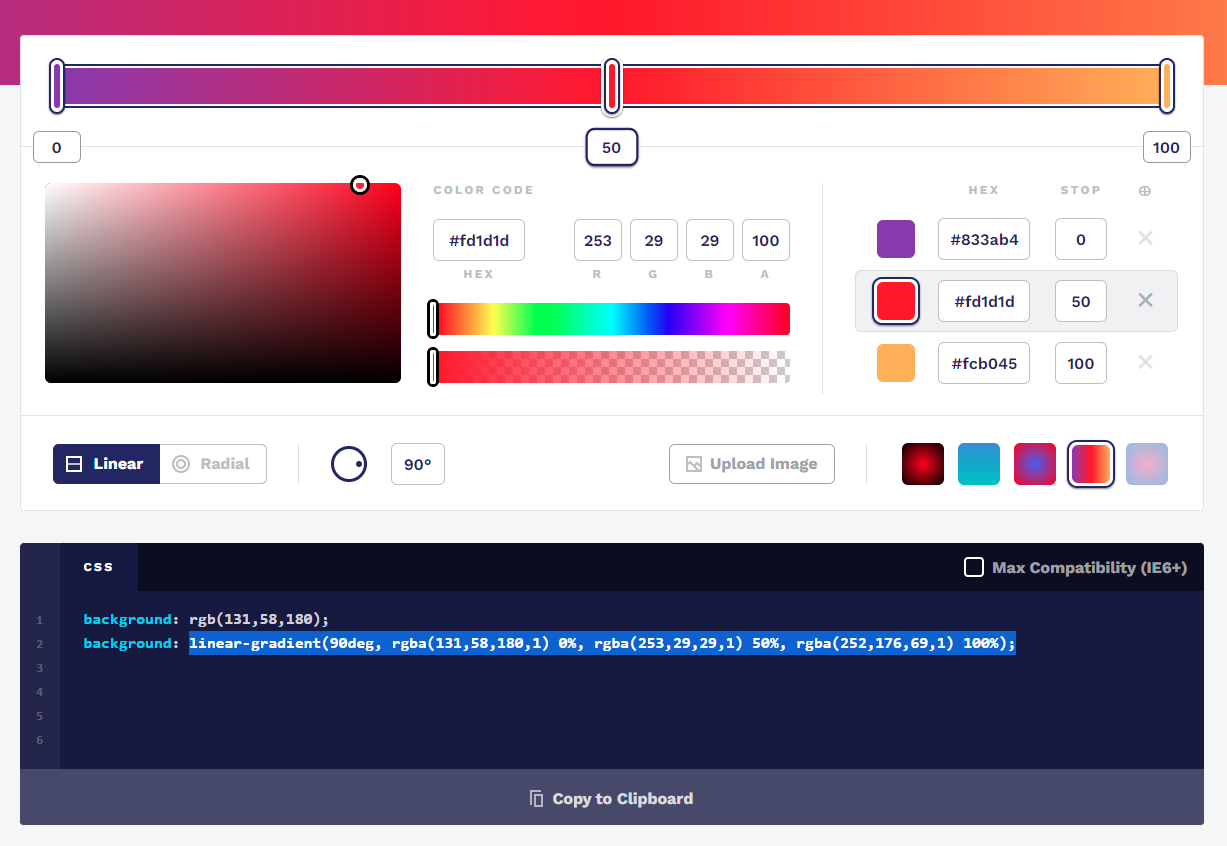The height and width of the screenshot is (846, 1227).
Task: Pick a hue on the rainbow slider
Action: click(x=608, y=318)
